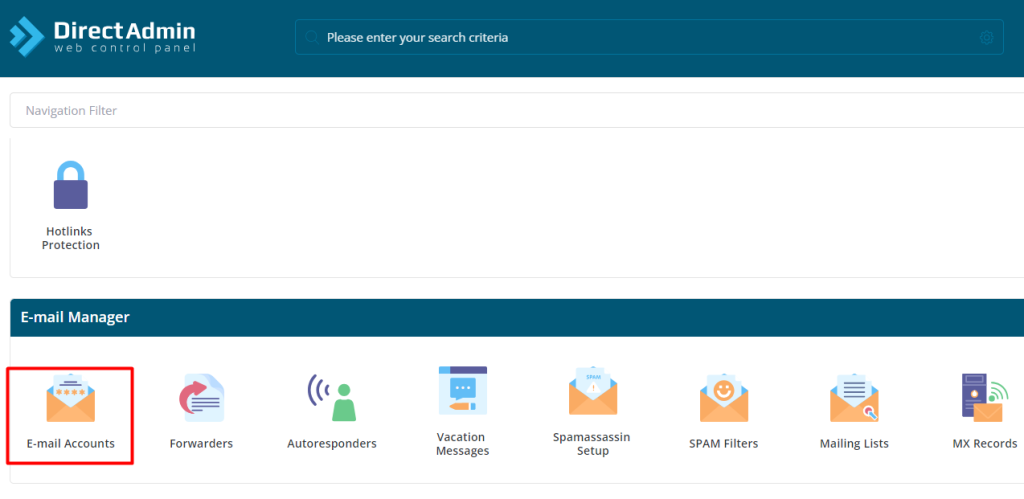
Task: Open the Autoresponders icon
Action: [331, 397]
